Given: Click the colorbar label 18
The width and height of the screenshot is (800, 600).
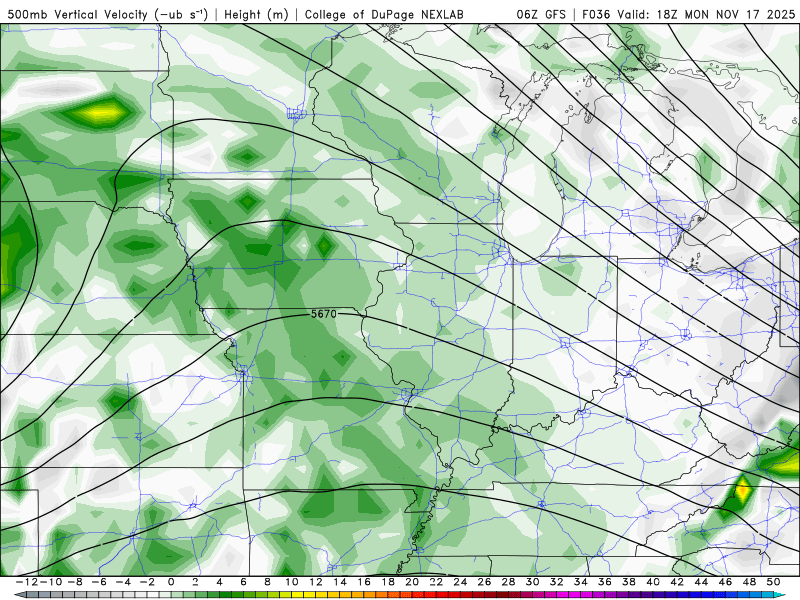Looking at the screenshot, I should coord(388,582).
